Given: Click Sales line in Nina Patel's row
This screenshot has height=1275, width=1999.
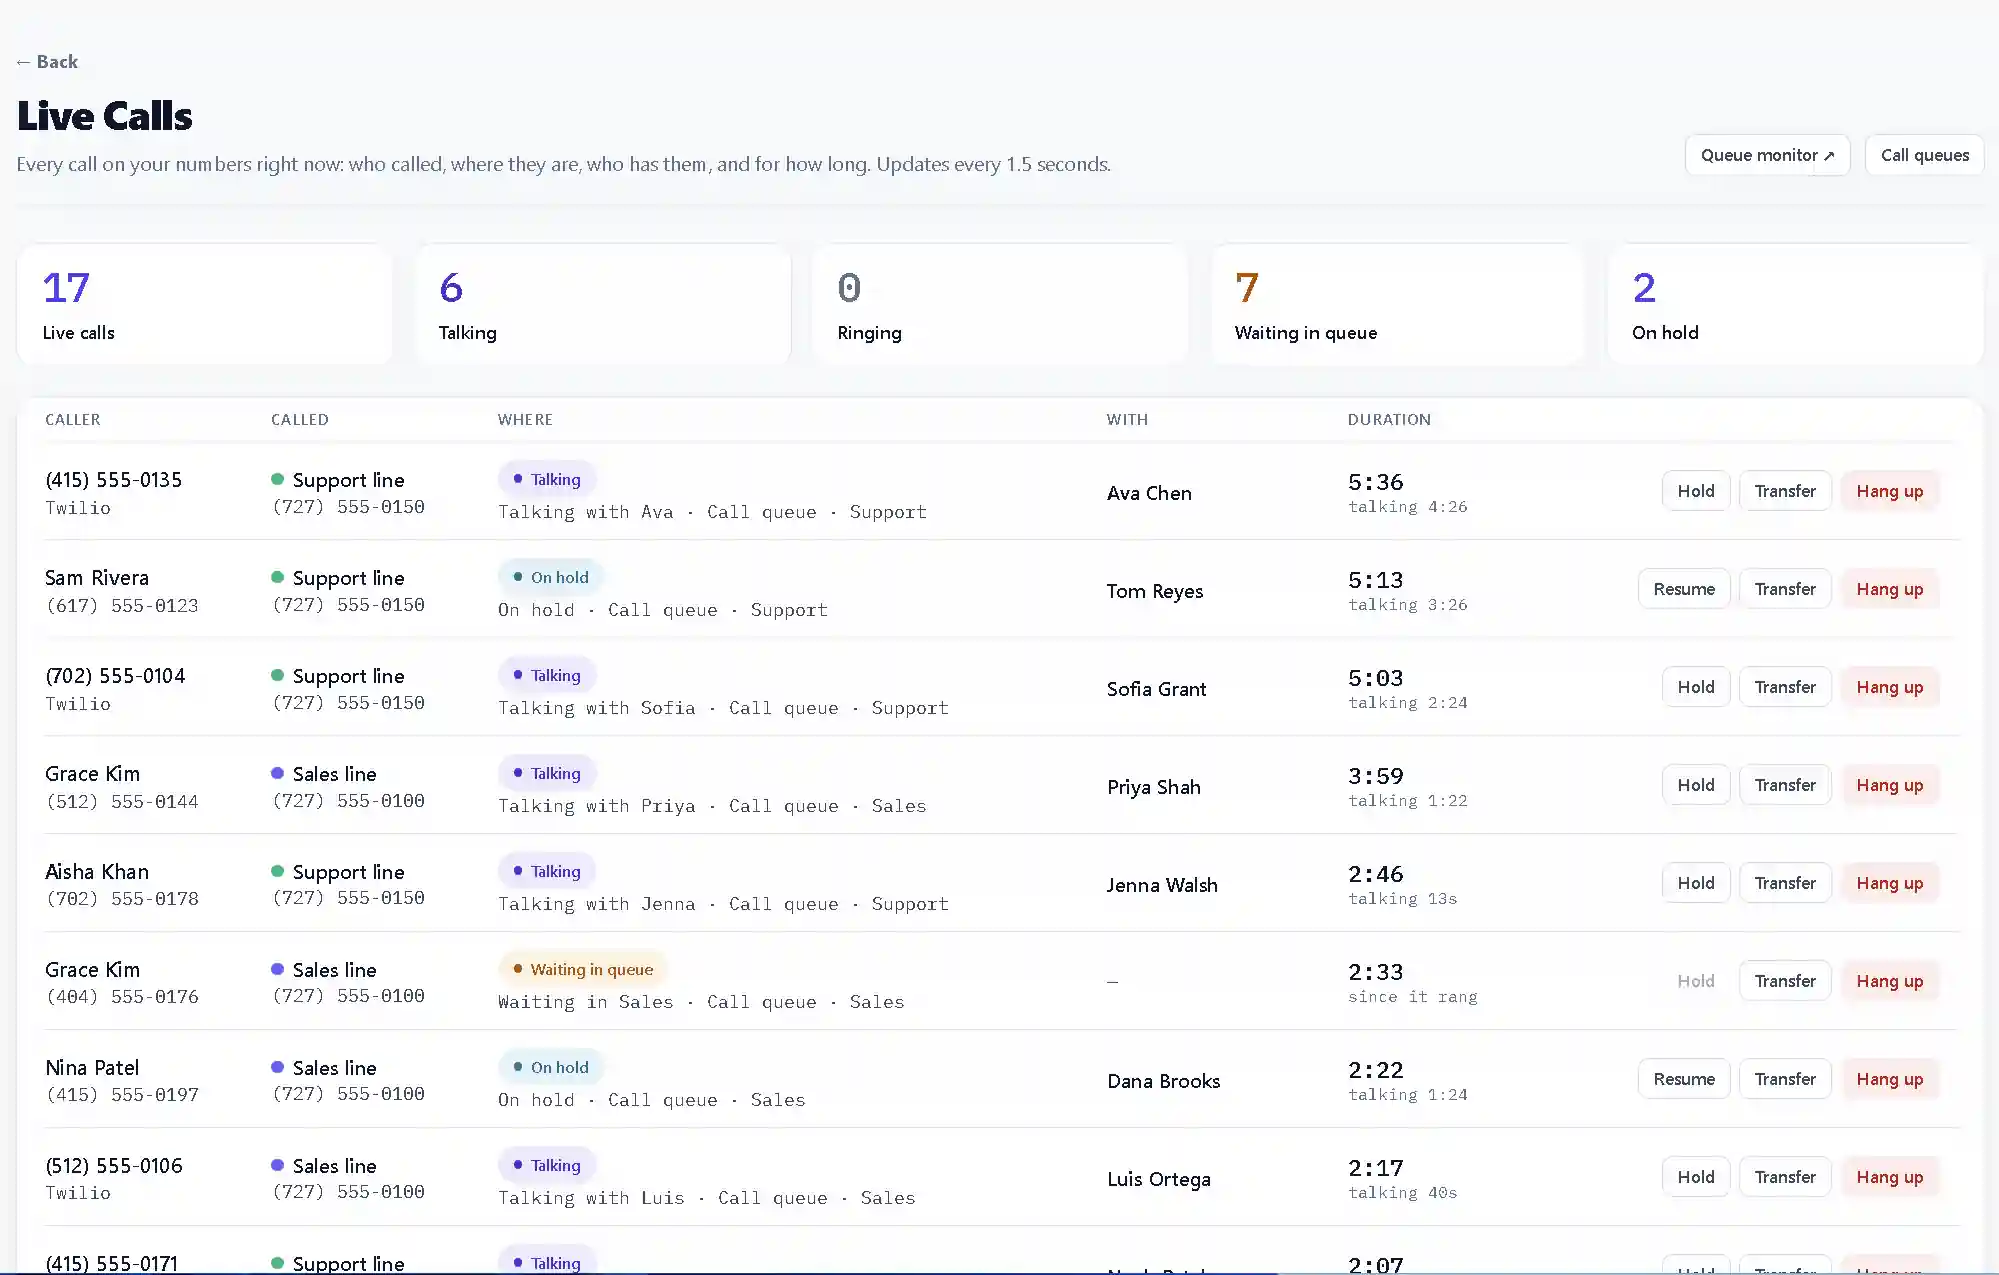Looking at the screenshot, I should (x=334, y=1068).
